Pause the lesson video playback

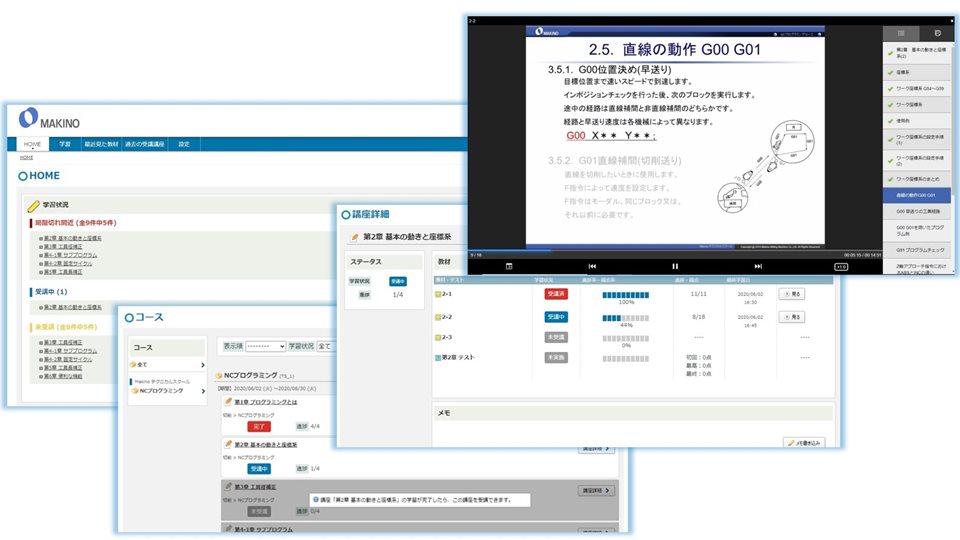coord(675,266)
